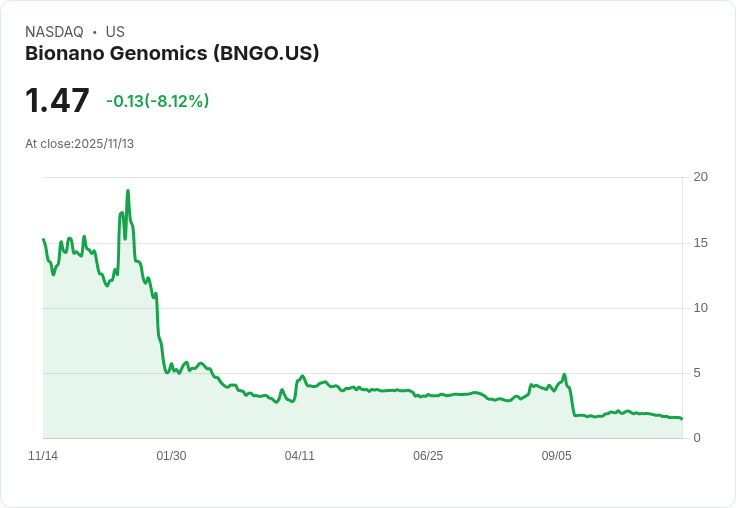Click the 15 value on the y-axis
The width and height of the screenshot is (736, 508).
[700, 243]
